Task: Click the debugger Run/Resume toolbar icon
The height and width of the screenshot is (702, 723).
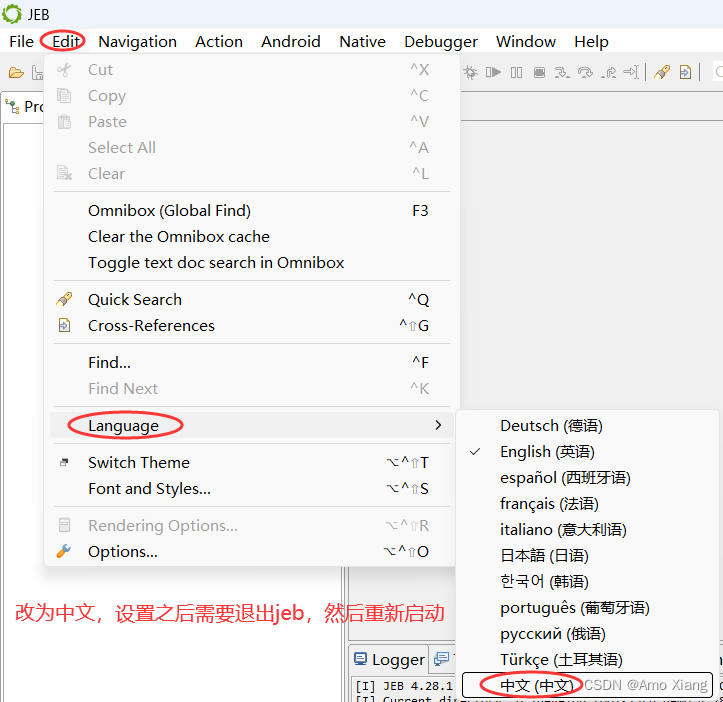Action: tap(493, 72)
